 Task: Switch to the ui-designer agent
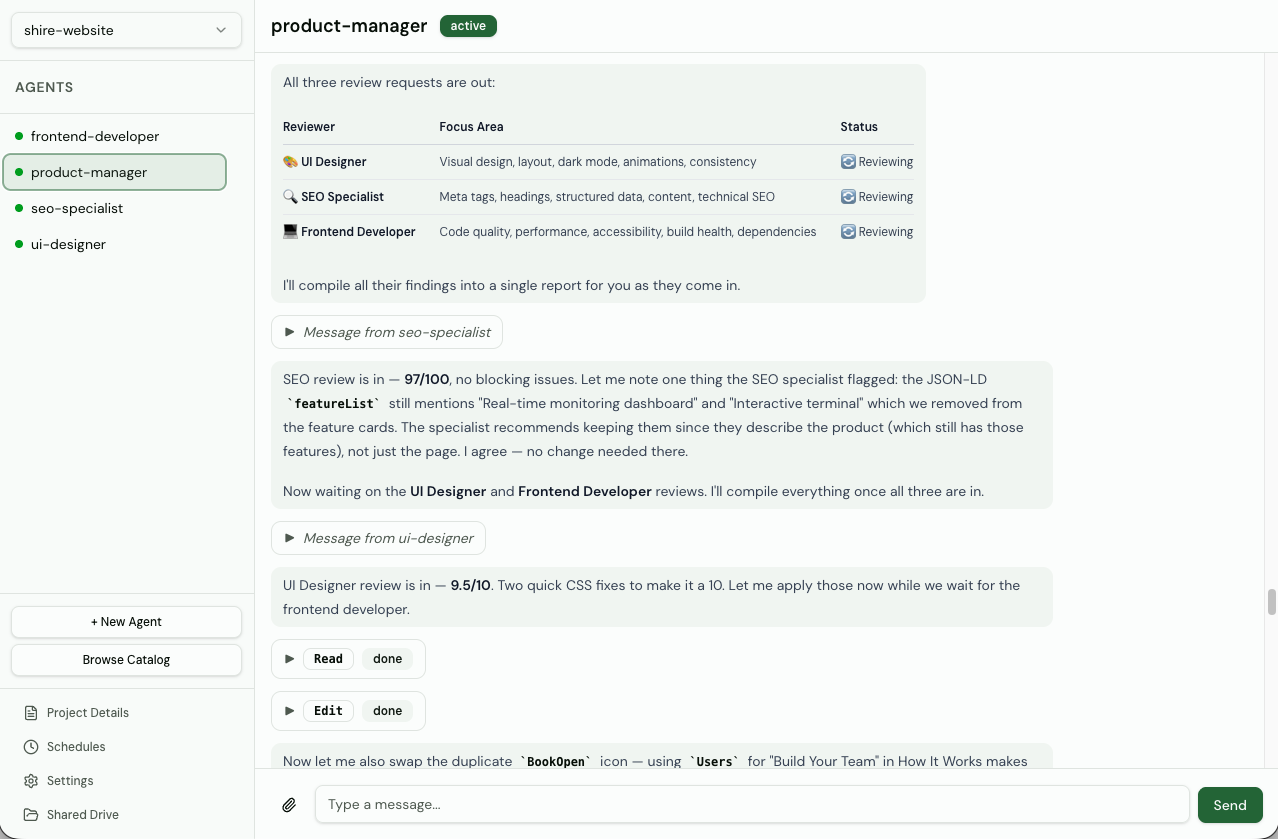point(68,244)
